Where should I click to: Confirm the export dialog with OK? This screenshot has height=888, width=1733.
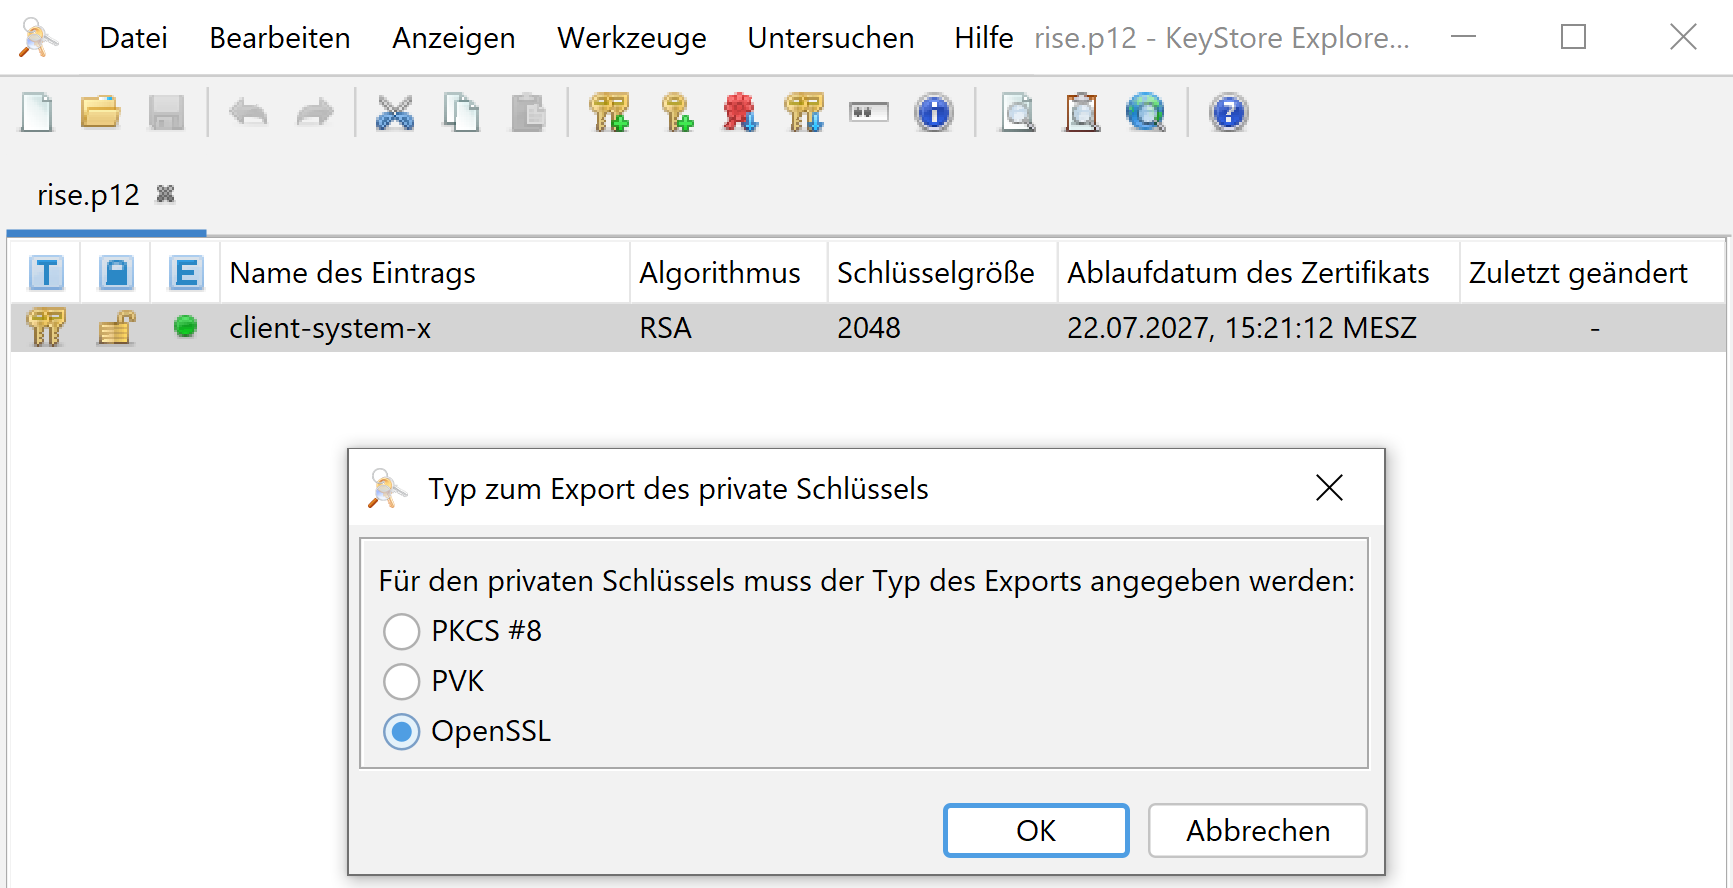pos(1035,831)
